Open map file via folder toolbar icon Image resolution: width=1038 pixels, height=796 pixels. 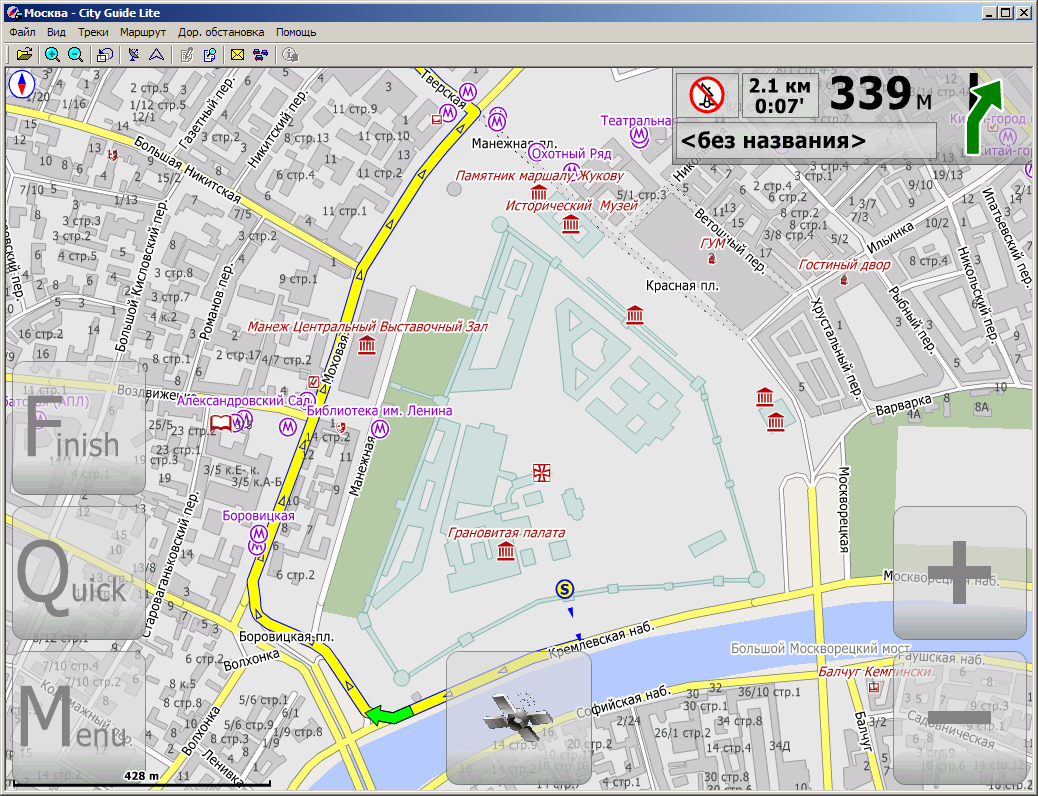click(24, 54)
